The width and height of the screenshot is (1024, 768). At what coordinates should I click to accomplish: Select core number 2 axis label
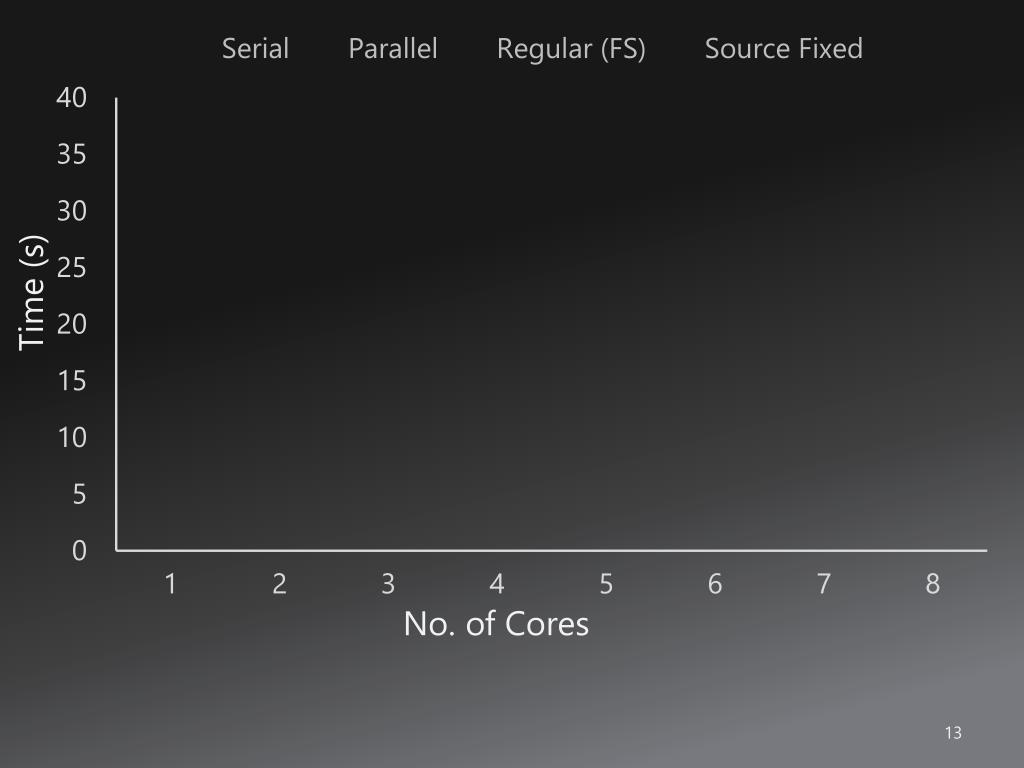pyautogui.click(x=280, y=584)
